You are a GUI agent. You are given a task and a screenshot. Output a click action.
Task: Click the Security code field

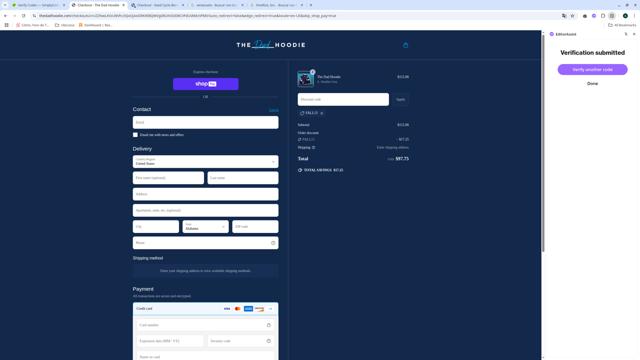click(241, 341)
